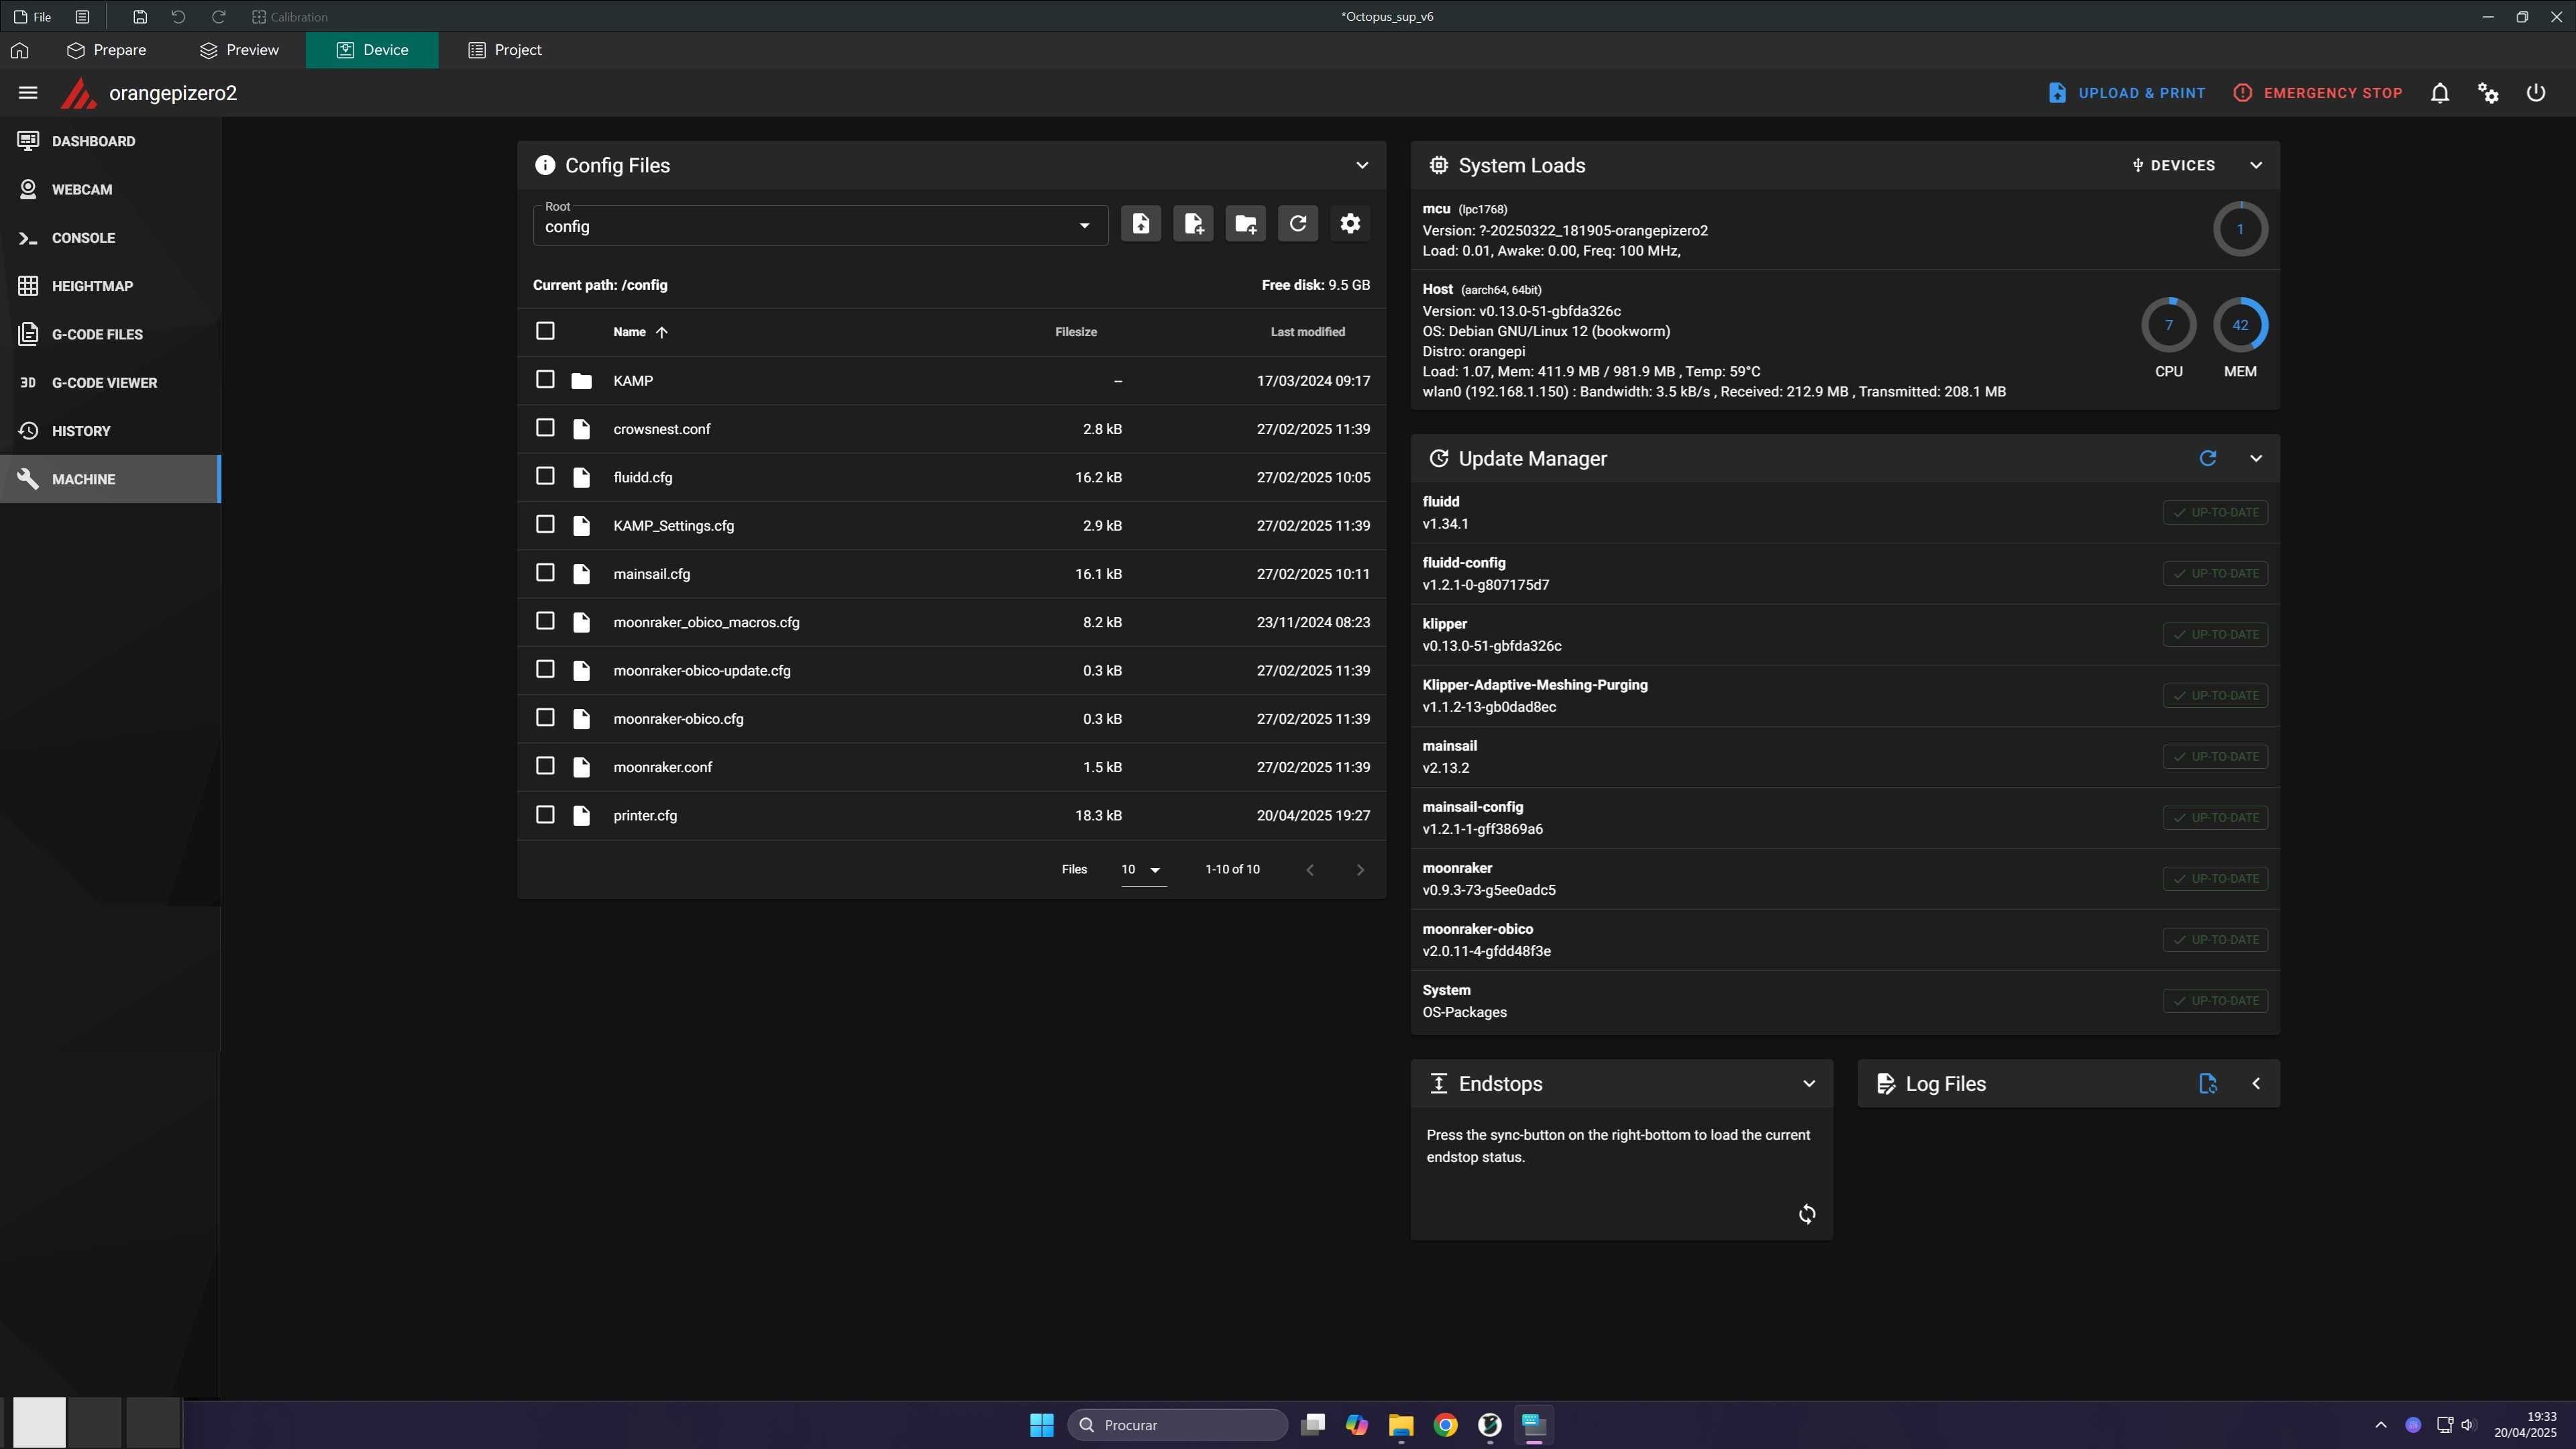The height and width of the screenshot is (1449, 2576).
Task: Check the fluidd.cfg checkbox
Action: [545, 476]
